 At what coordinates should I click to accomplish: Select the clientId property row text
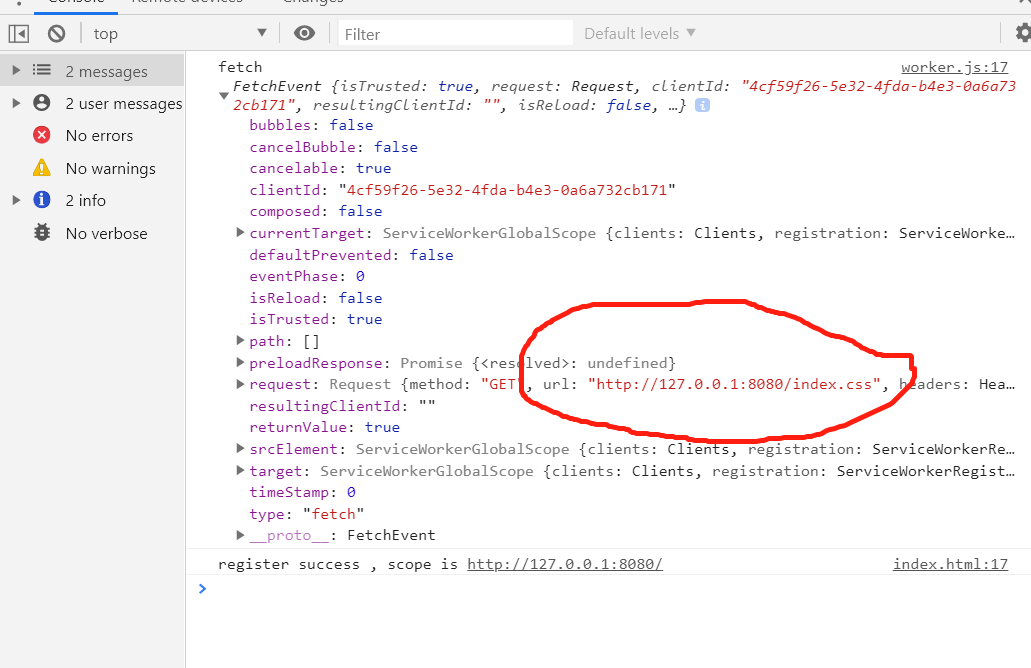point(462,190)
